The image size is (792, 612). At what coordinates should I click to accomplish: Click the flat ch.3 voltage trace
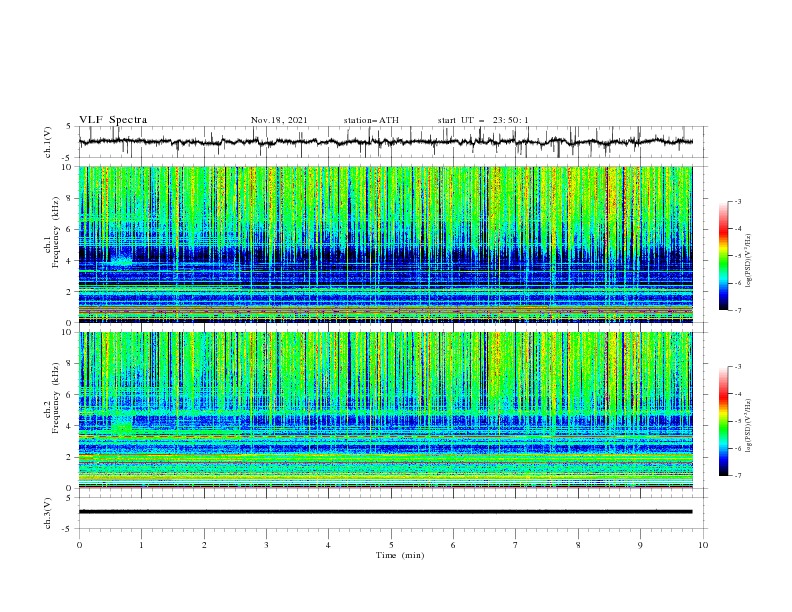click(385, 512)
